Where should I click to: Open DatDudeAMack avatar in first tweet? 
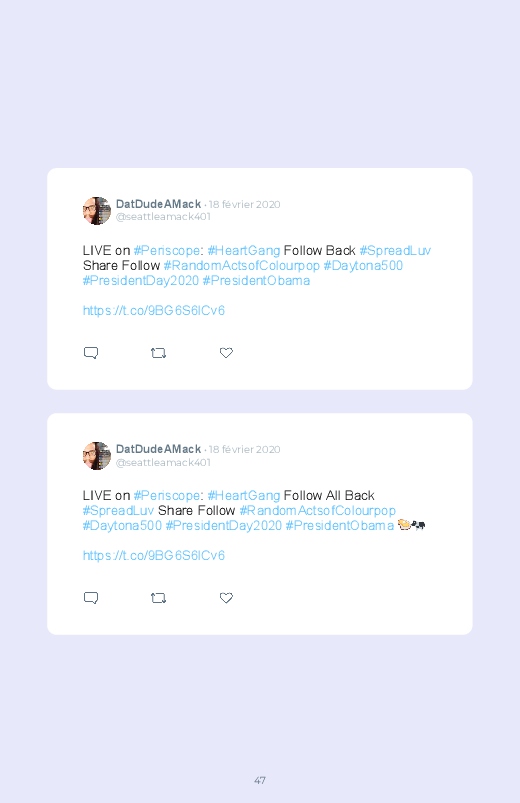97,210
